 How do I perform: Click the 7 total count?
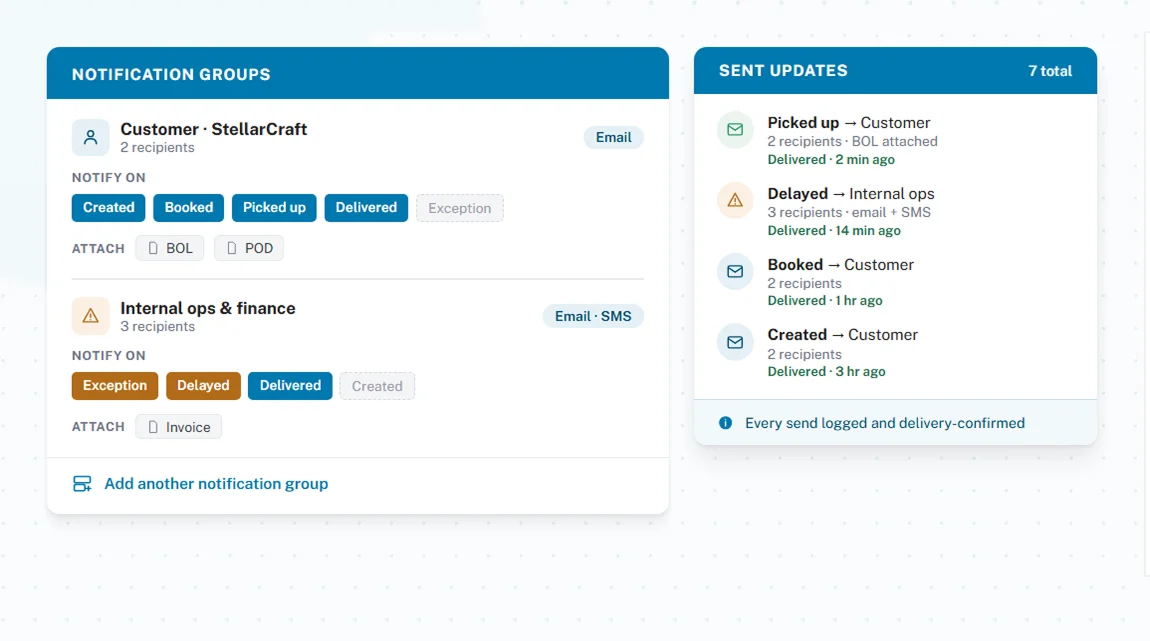1050,71
